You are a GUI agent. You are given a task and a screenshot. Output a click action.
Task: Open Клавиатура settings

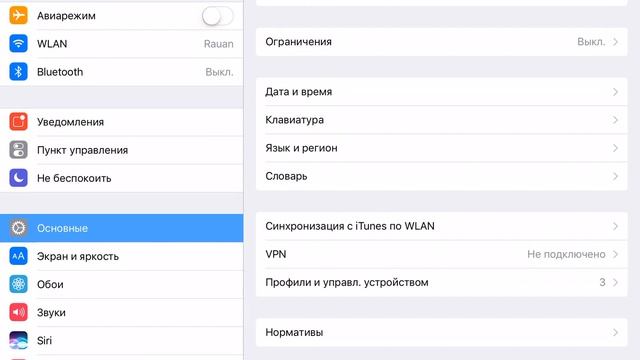tap(442, 120)
